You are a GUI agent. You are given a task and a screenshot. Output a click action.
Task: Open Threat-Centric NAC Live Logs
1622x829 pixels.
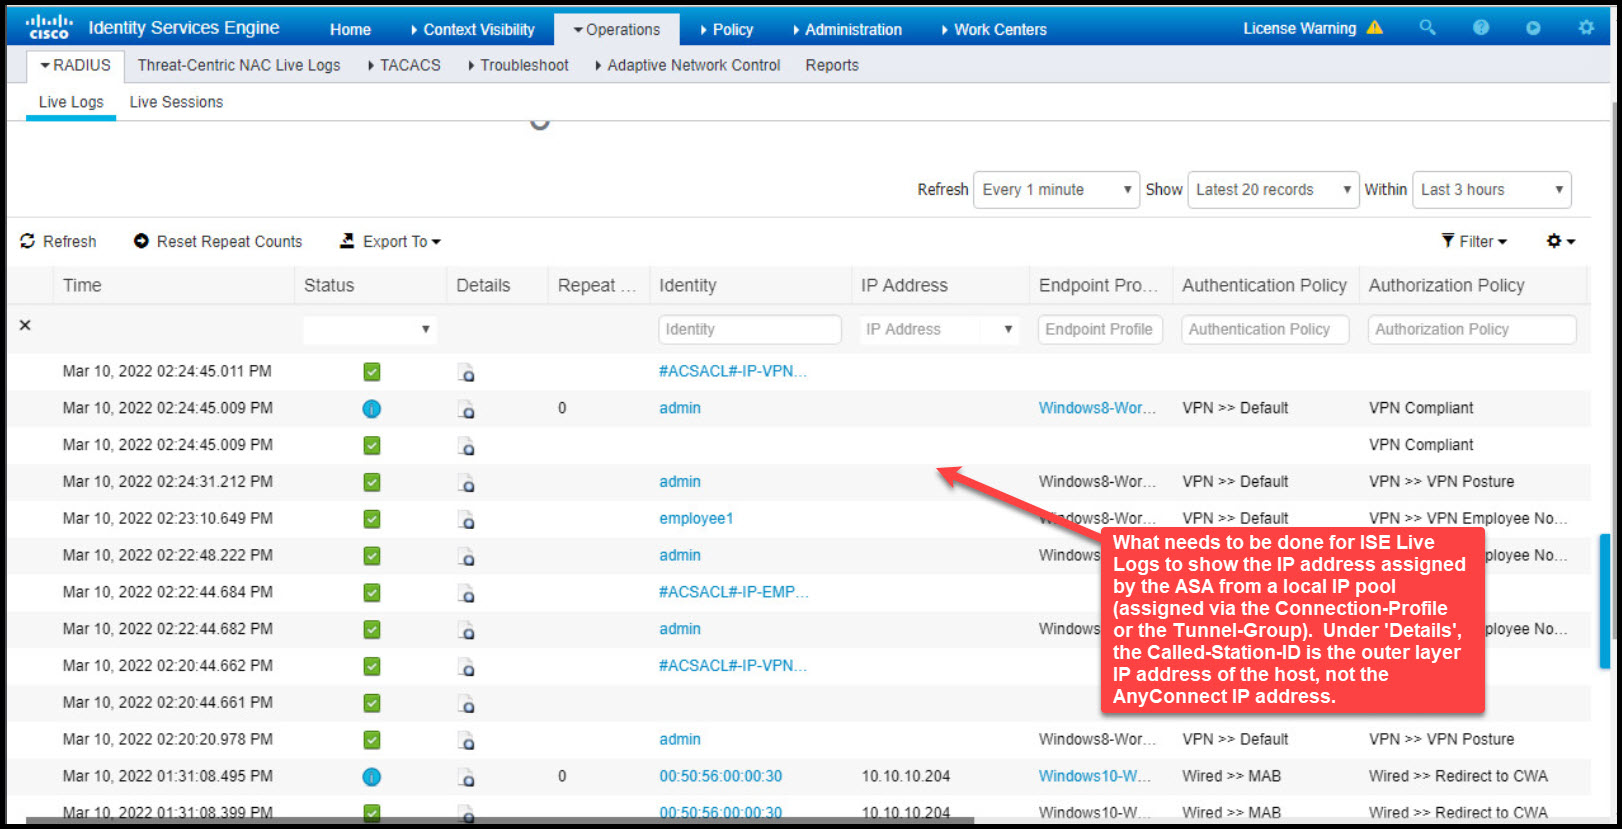click(x=239, y=65)
